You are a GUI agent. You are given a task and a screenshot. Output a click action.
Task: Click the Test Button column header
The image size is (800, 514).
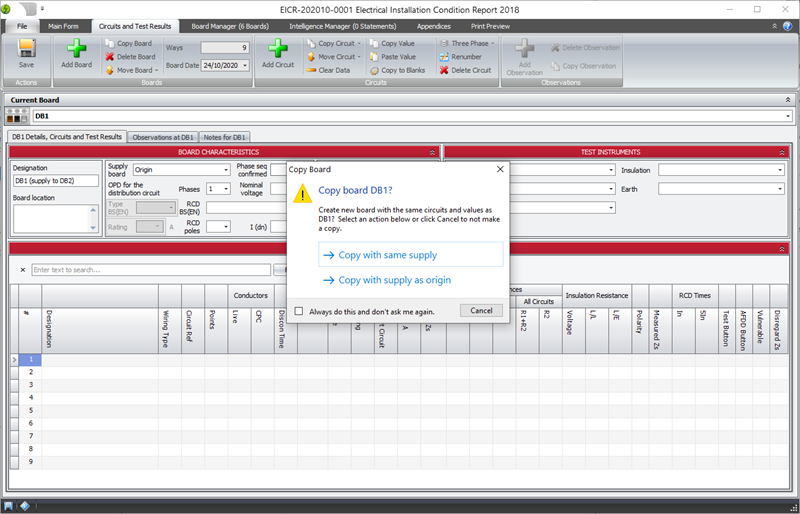click(x=727, y=330)
